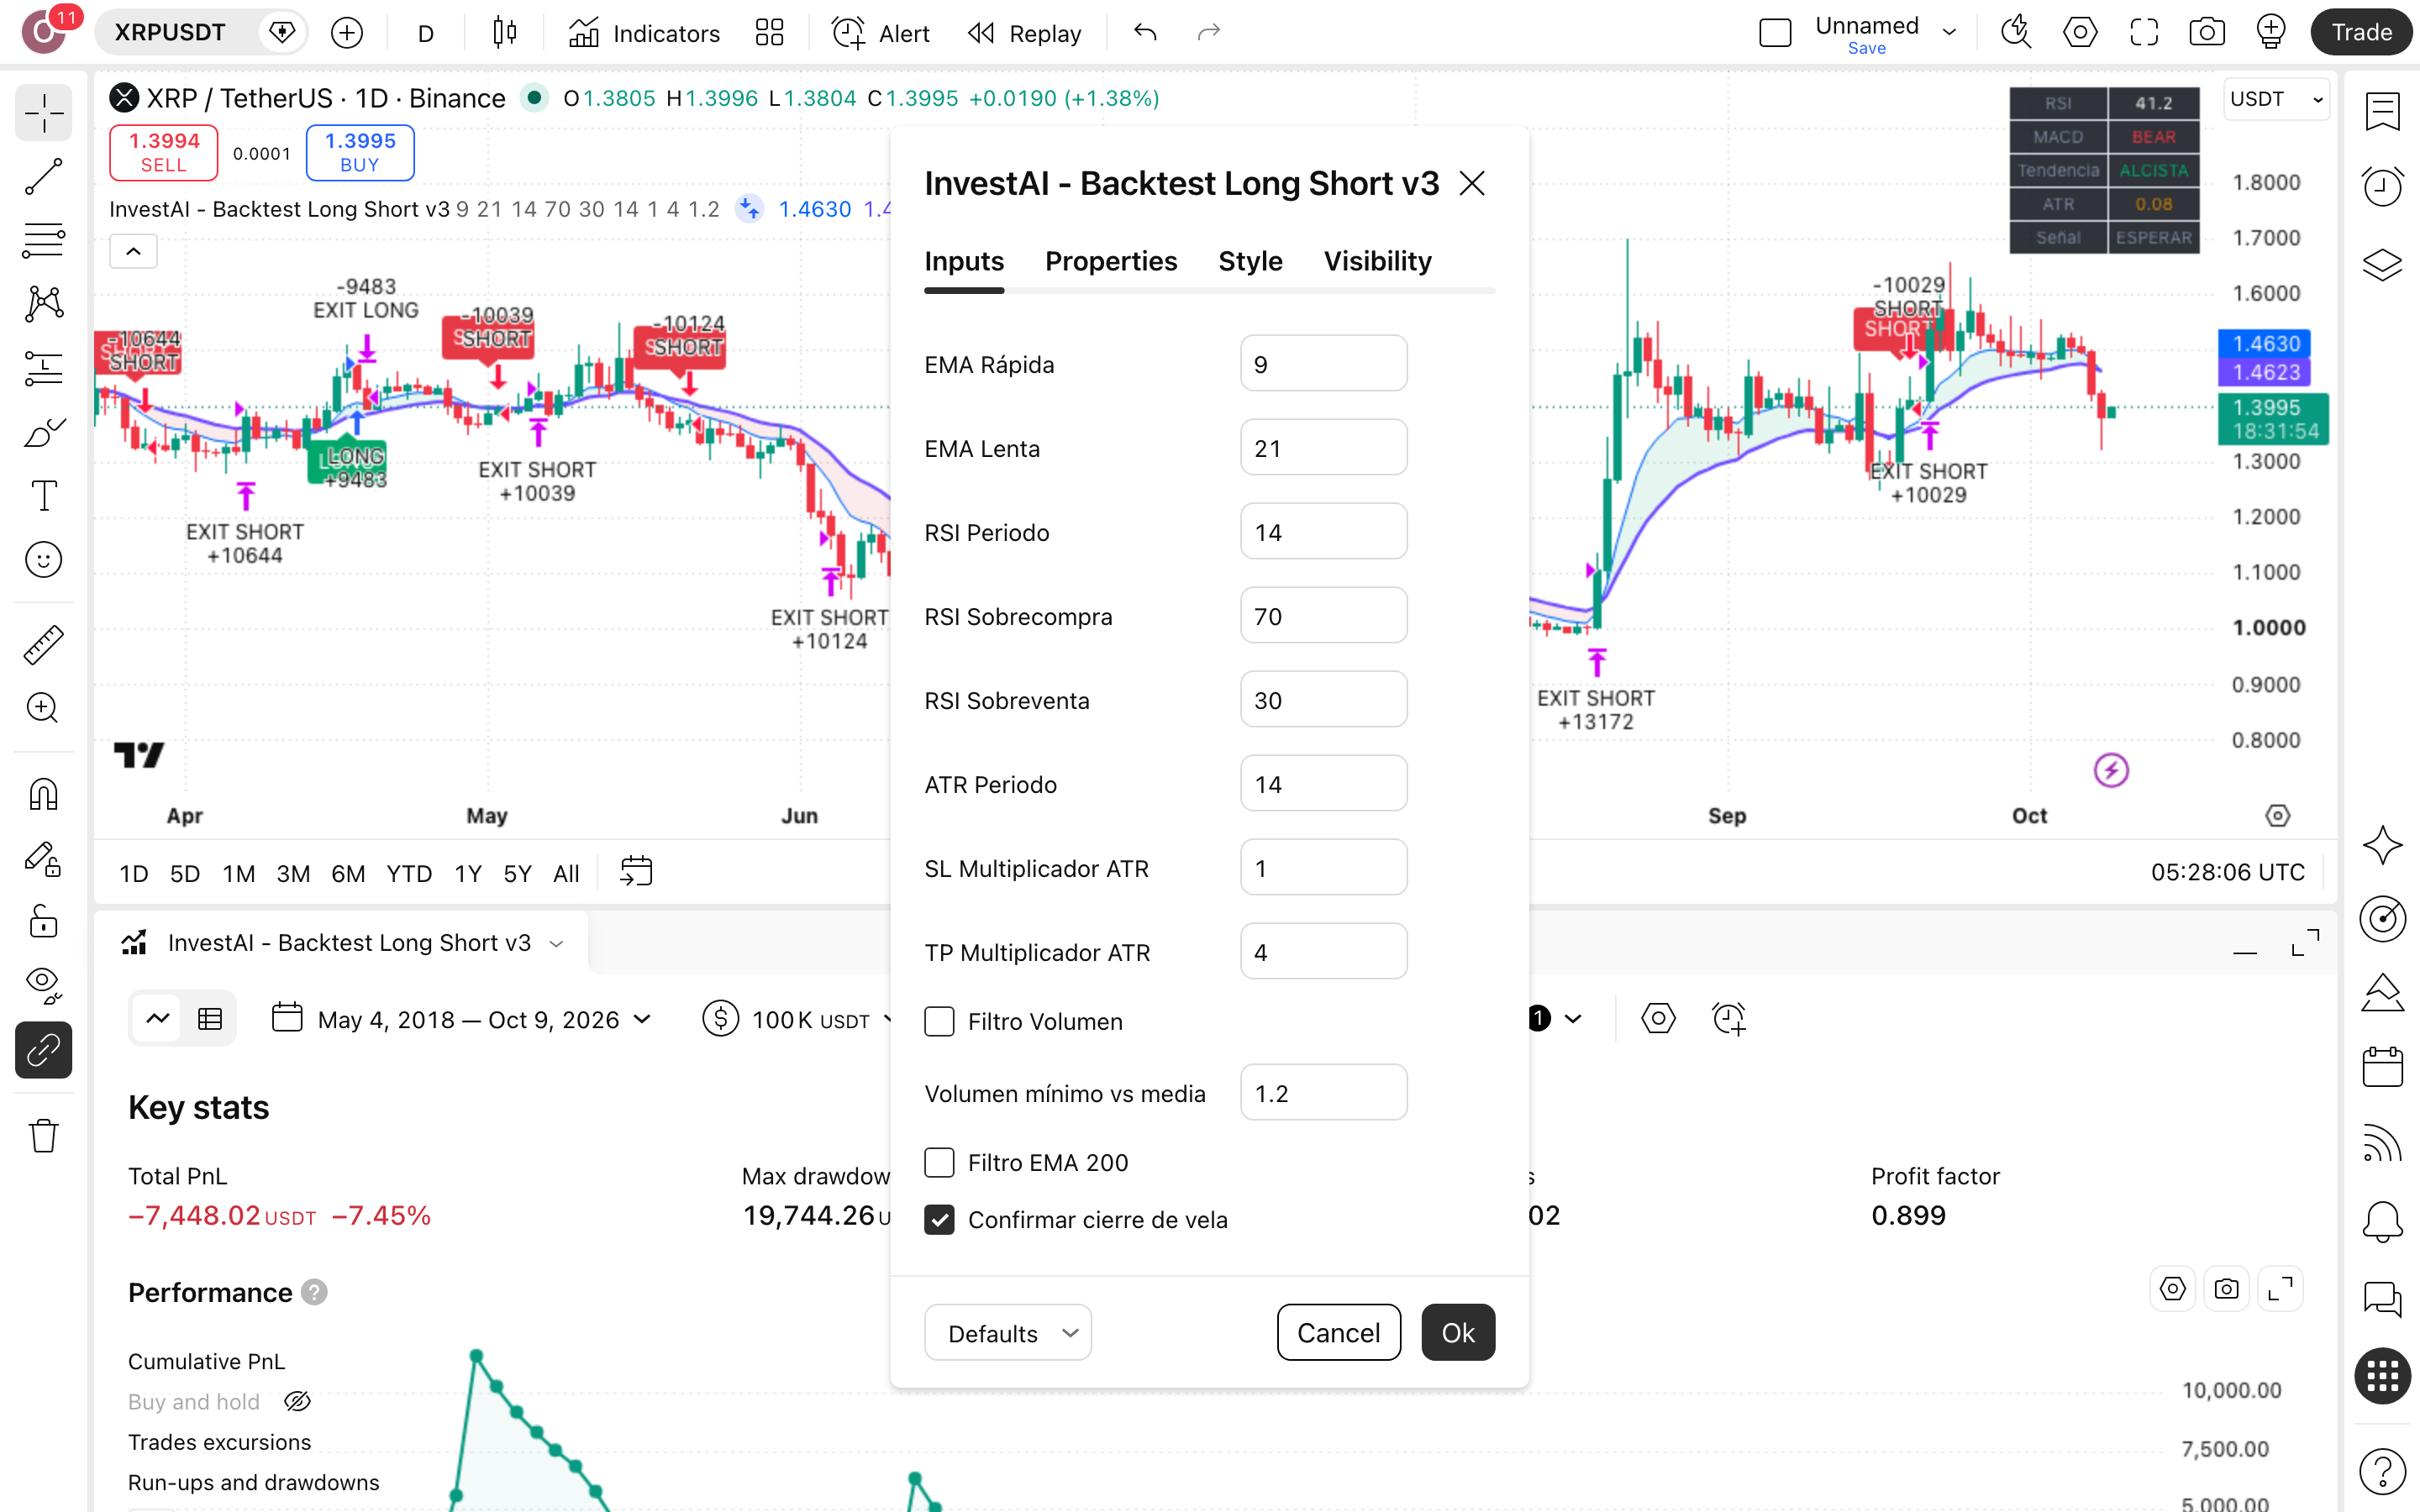Open the Defaults dropdown

pos(1007,1332)
